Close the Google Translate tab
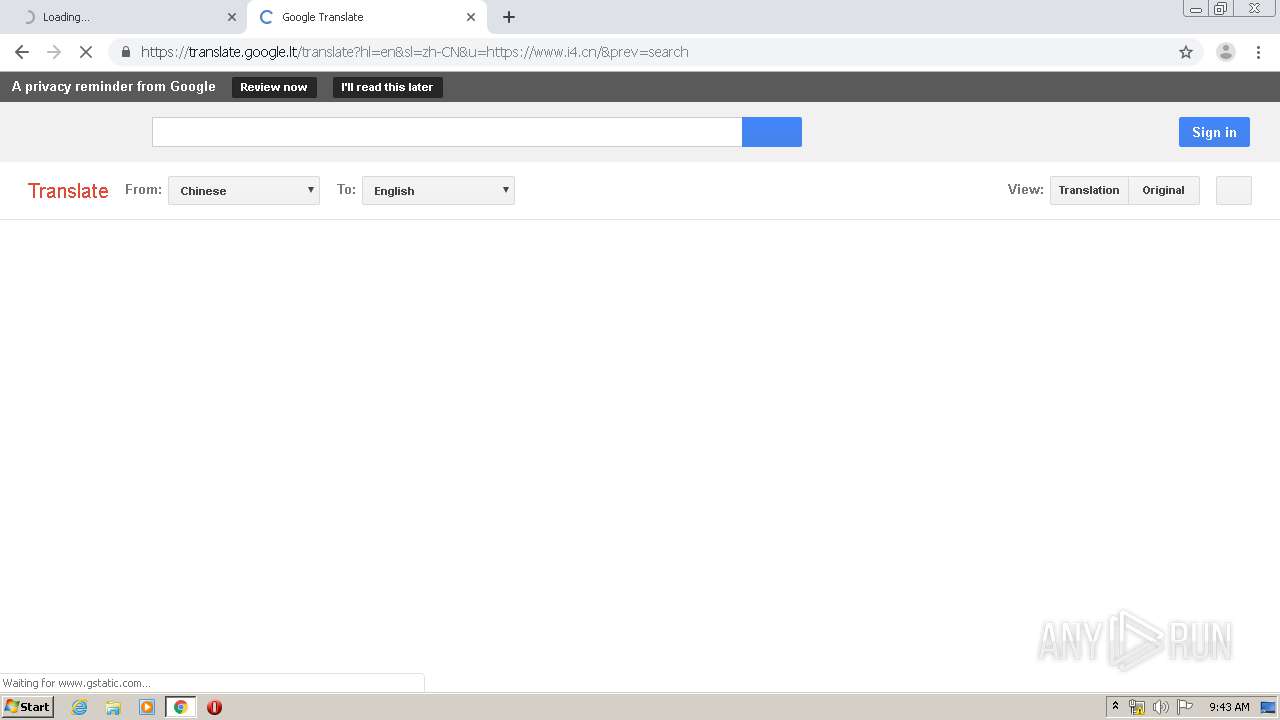1280x720 pixels. tap(471, 17)
